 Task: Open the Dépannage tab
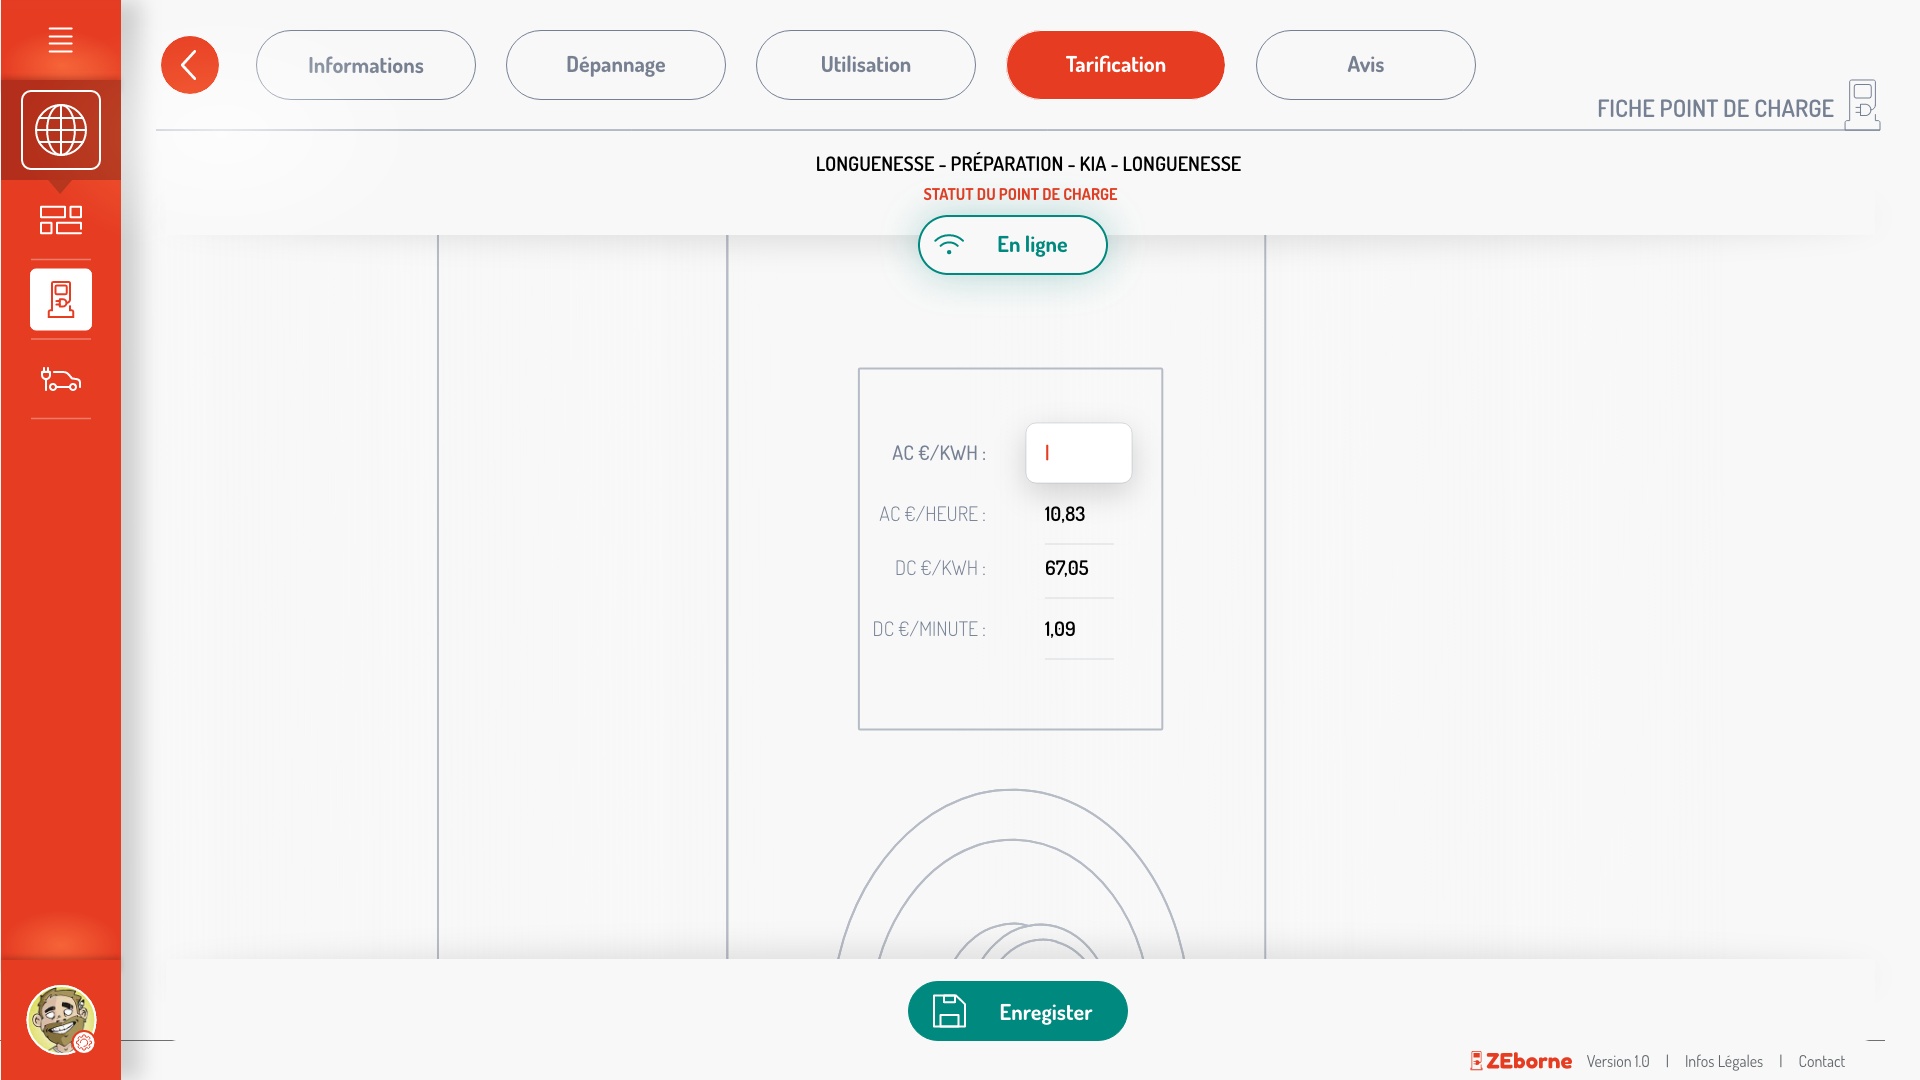click(615, 65)
